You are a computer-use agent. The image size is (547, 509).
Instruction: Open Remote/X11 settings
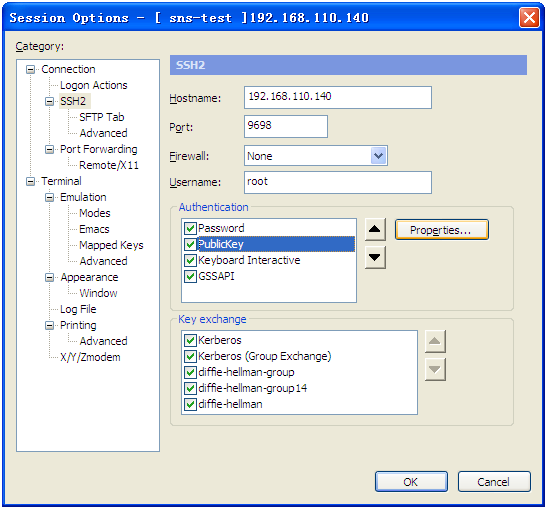tap(109, 165)
